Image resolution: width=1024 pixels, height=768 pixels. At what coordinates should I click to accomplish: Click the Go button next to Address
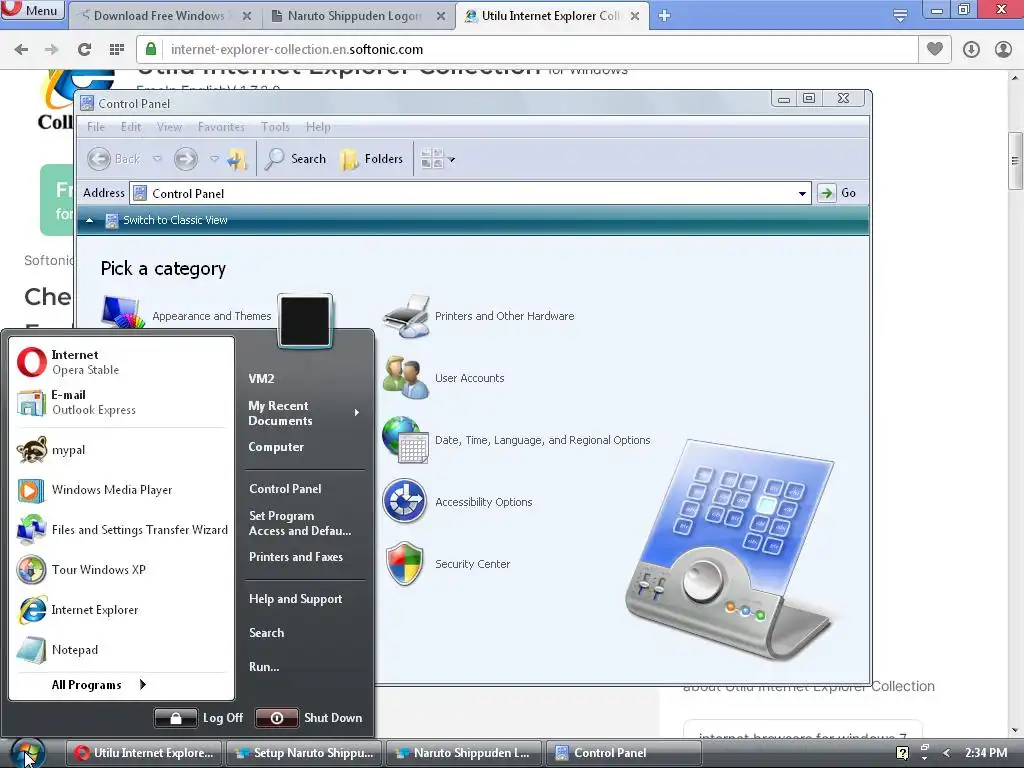click(x=838, y=193)
